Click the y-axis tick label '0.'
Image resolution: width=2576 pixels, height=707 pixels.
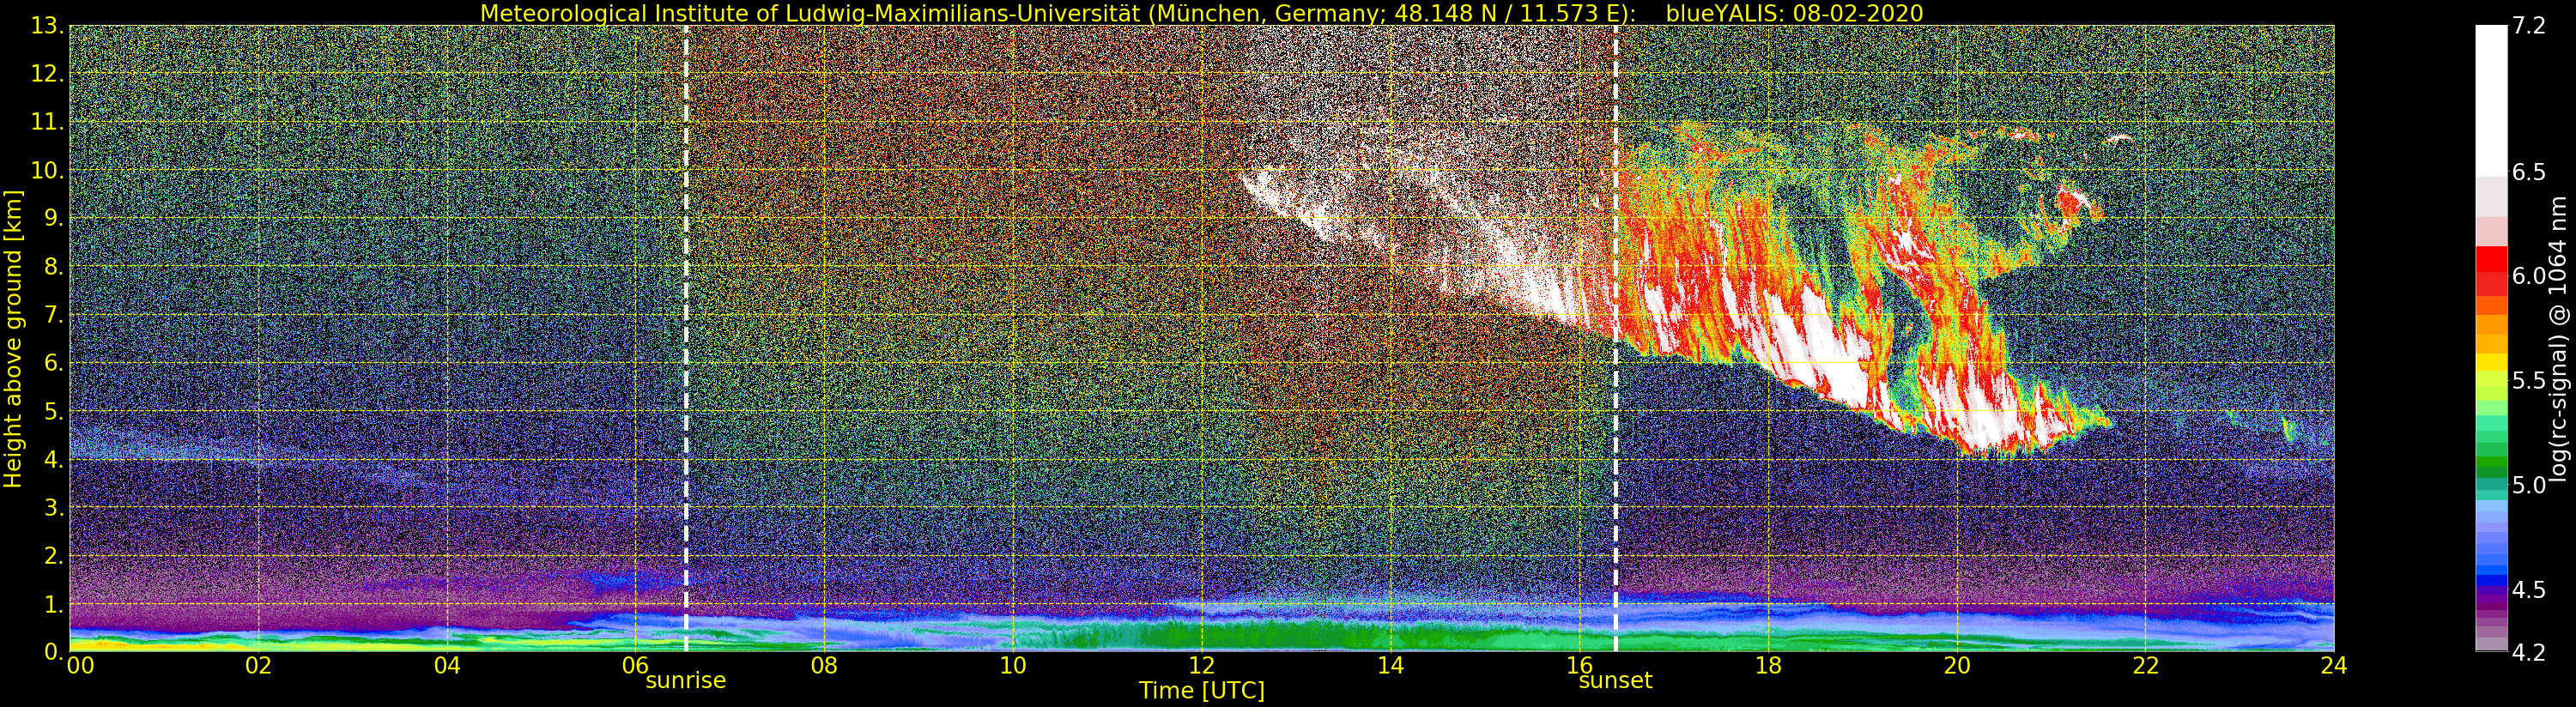54,652
